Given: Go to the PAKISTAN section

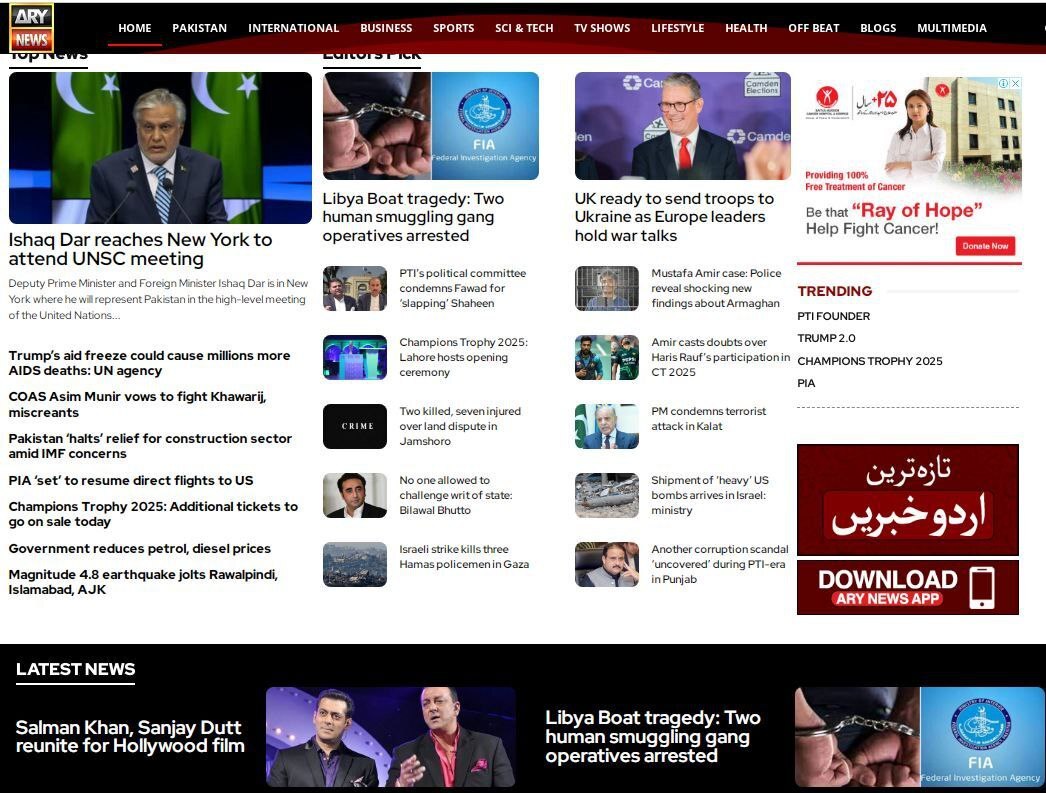Looking at the screenshot, I should click(x=199, y=28).
